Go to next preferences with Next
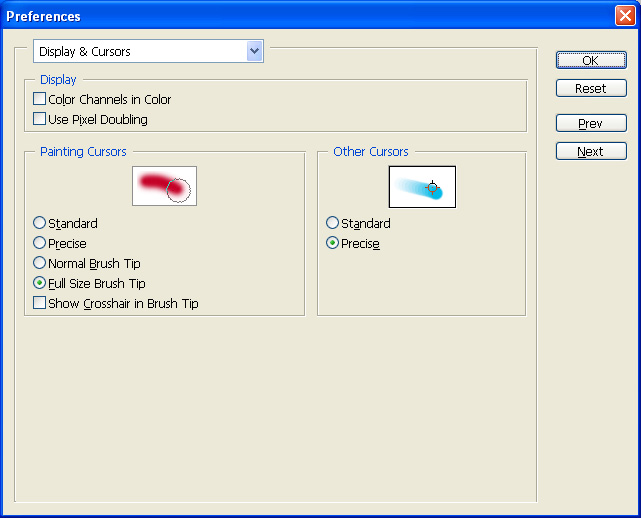 (591, 151)
